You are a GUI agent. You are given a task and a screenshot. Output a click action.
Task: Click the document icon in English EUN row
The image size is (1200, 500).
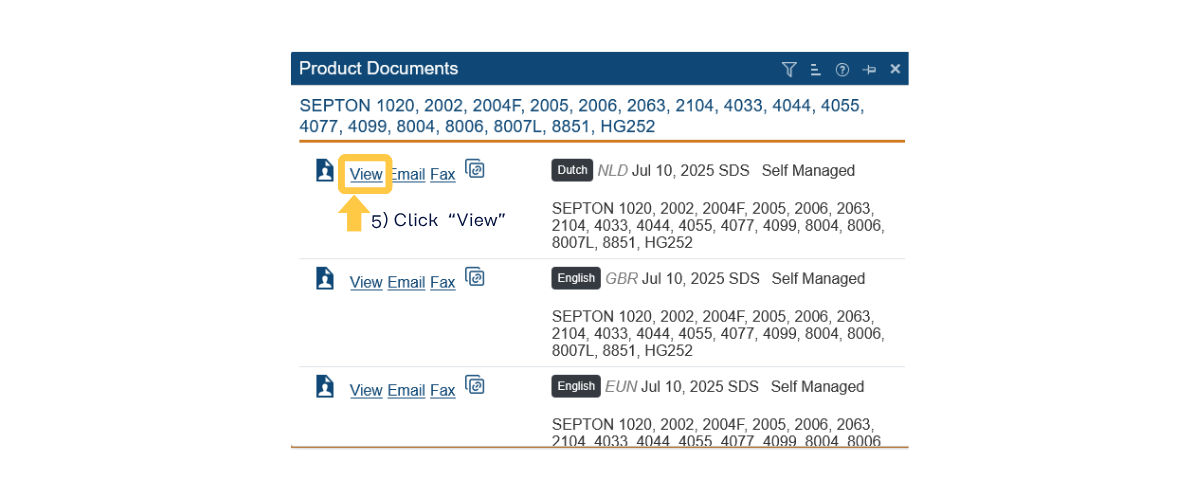[324, 386]
